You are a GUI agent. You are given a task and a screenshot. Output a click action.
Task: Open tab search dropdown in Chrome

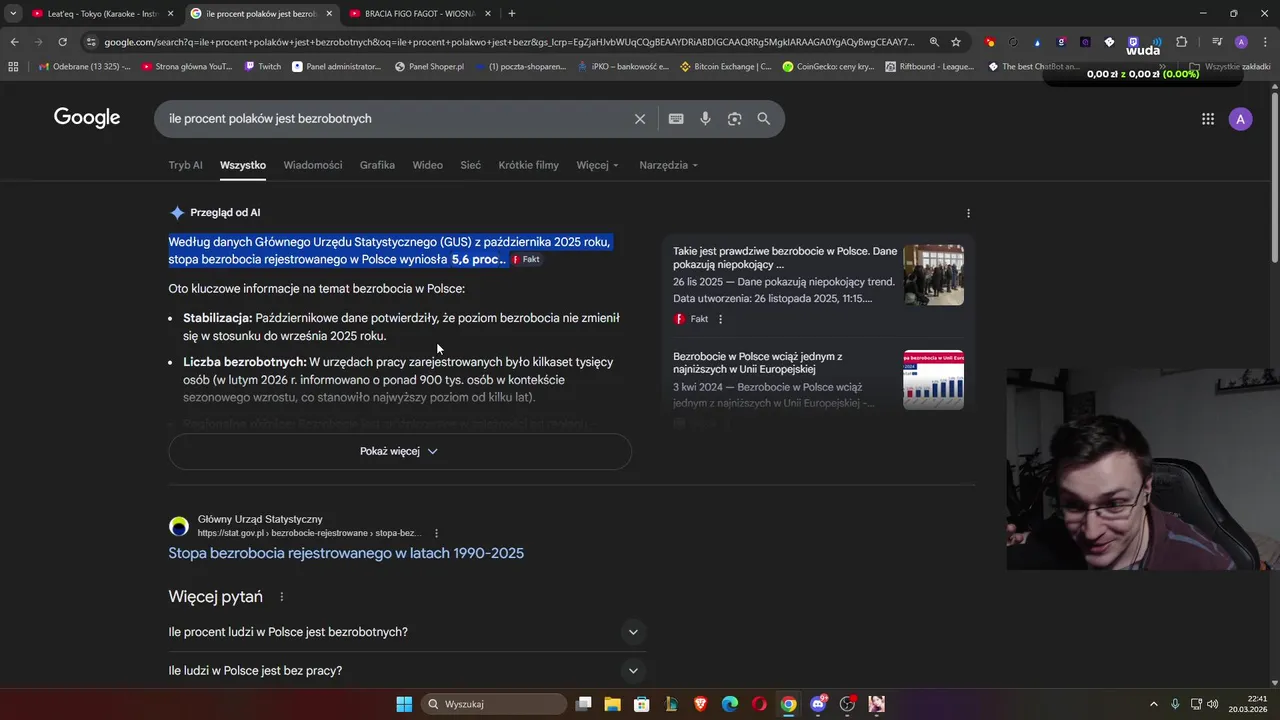13,13
